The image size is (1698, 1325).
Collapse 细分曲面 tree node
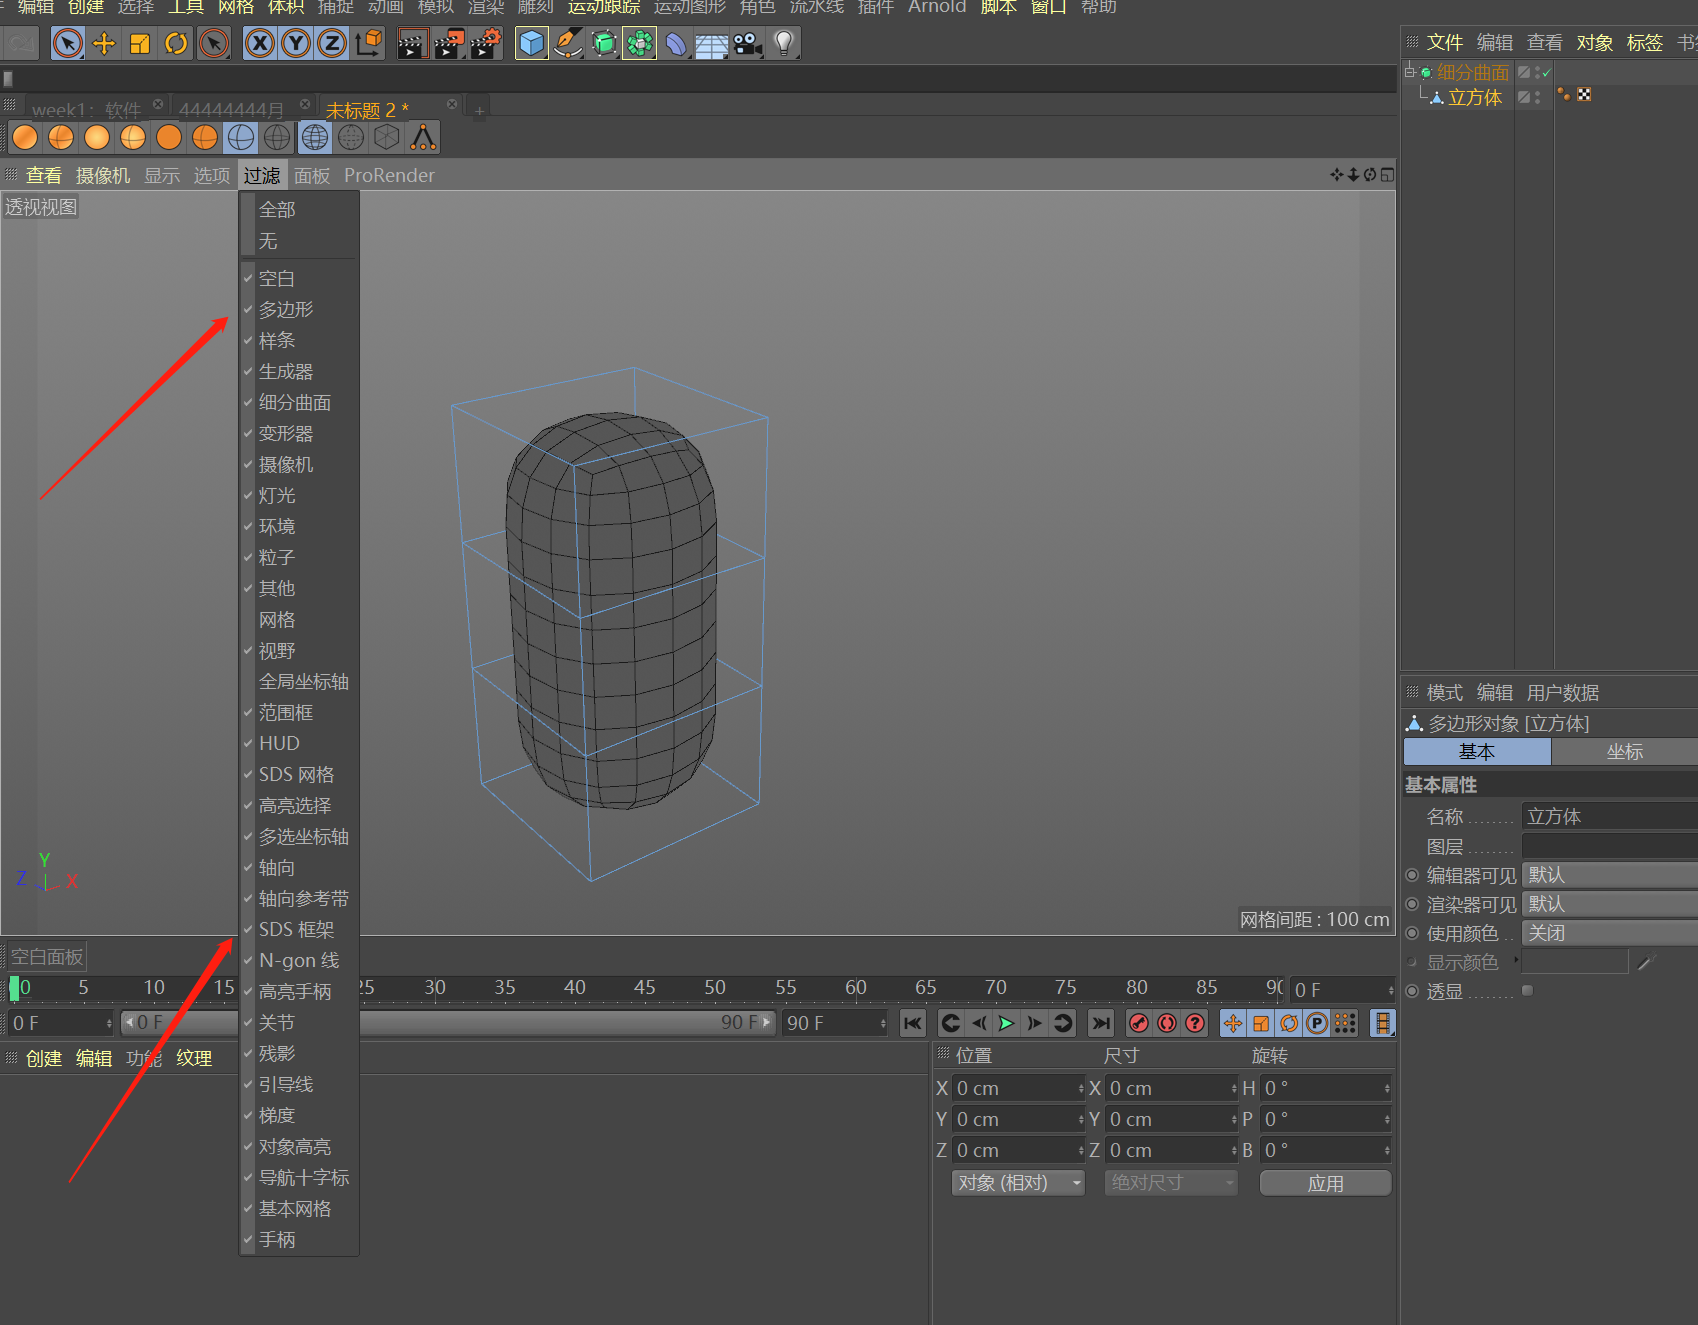tap(1410, 72)
